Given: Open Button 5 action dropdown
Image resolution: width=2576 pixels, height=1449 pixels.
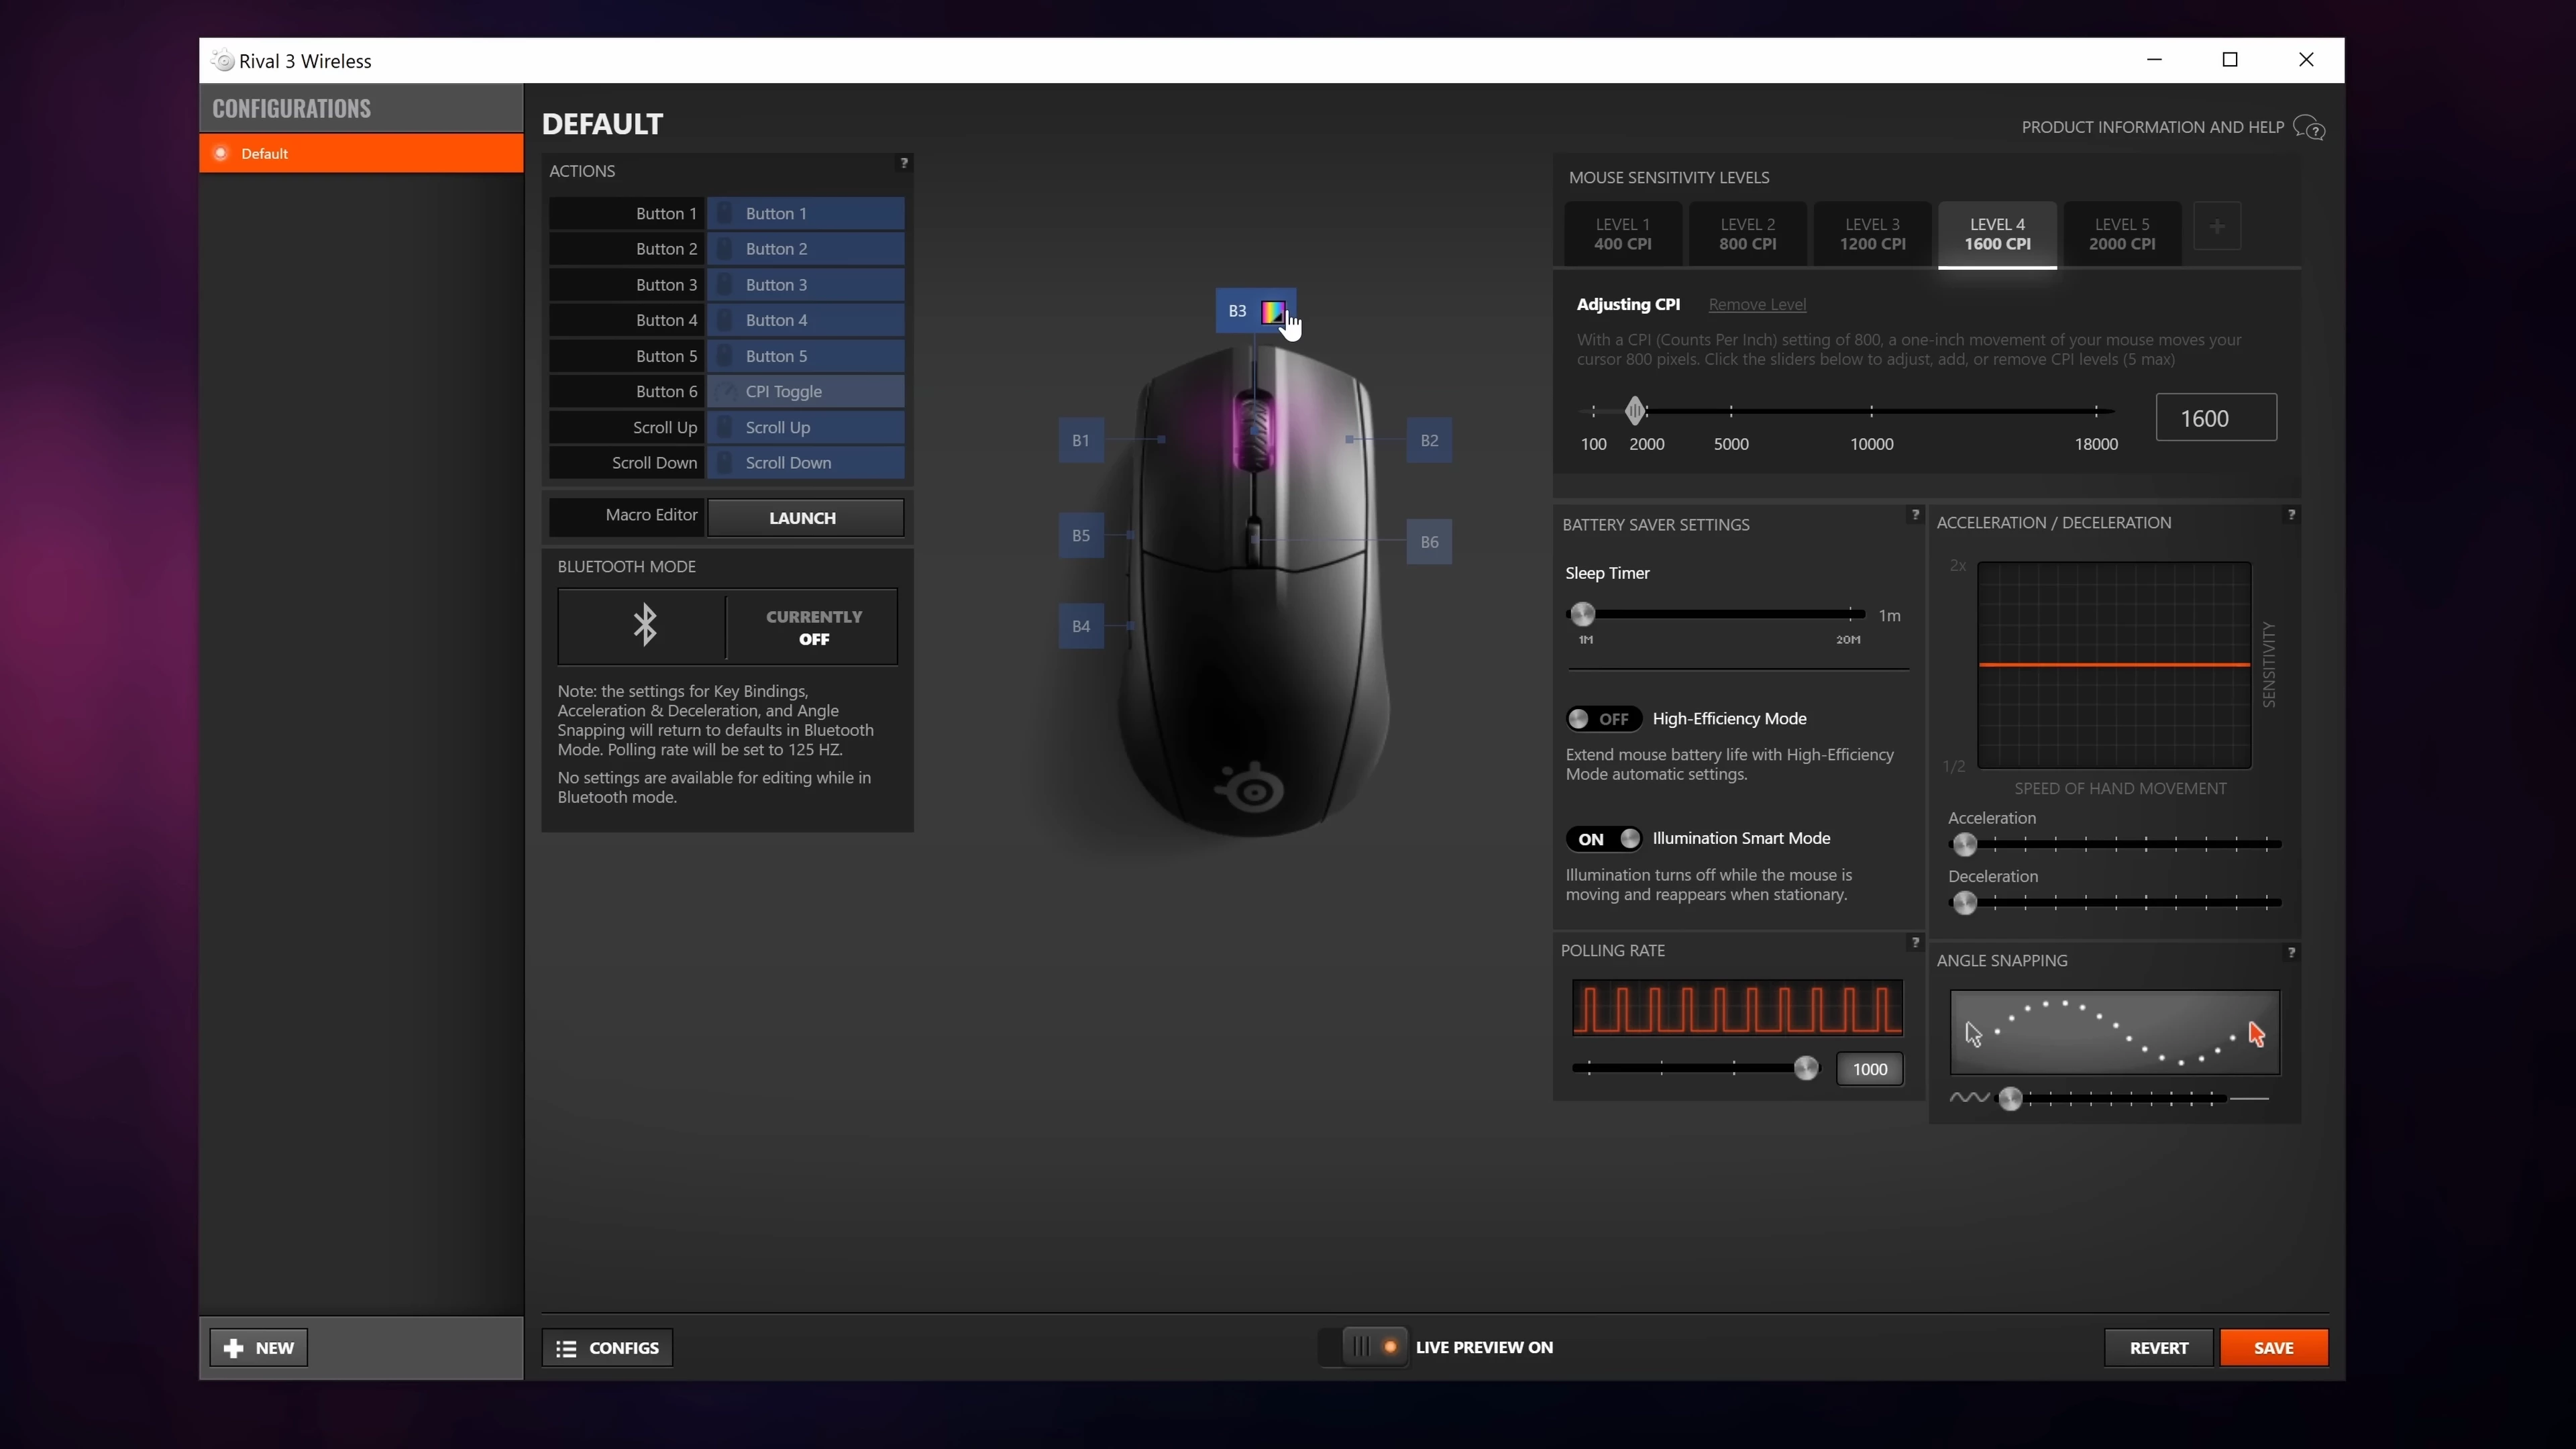Looking at the screenshot, I should point(806,356).
